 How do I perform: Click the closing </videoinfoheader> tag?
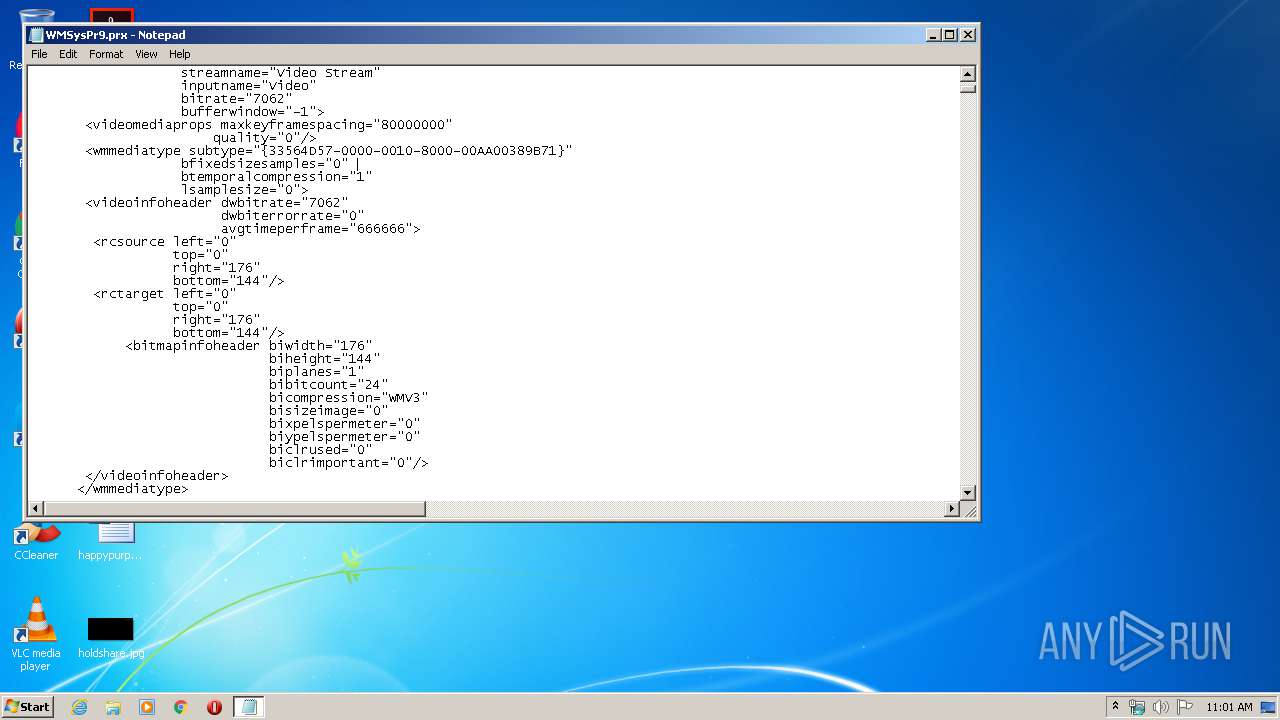[x=156, y=476]
